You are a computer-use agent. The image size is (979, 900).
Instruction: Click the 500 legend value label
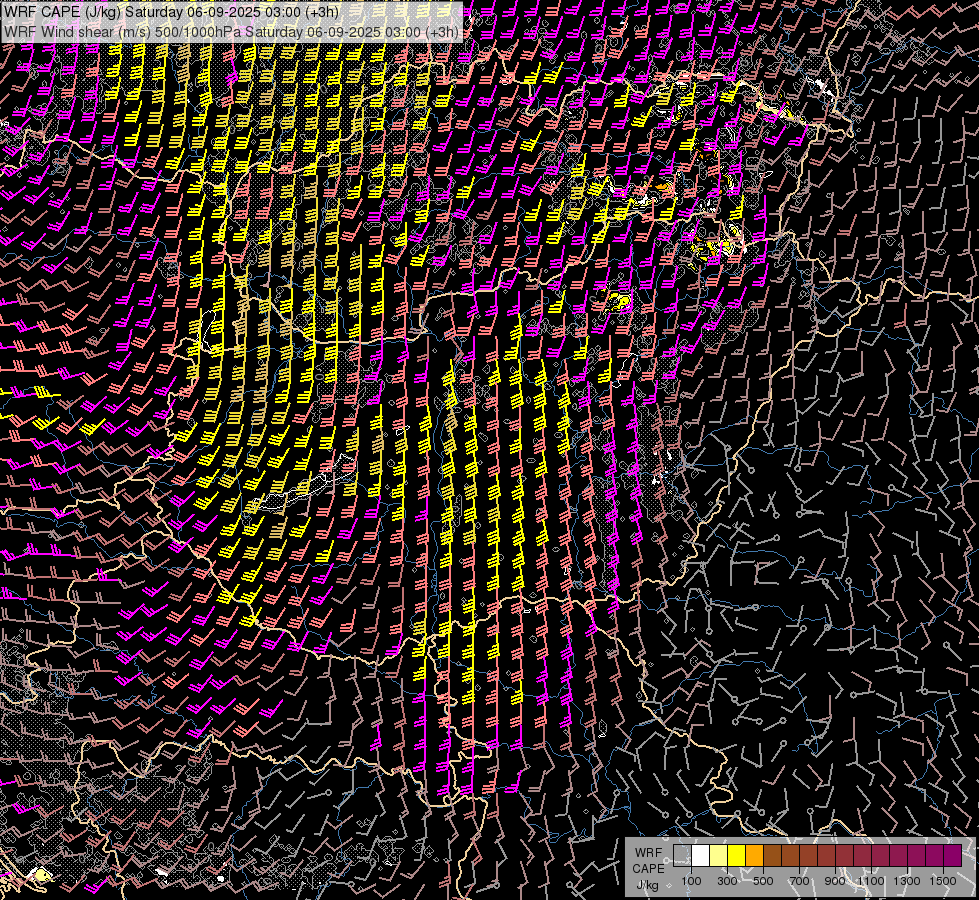tap(763, 881)
